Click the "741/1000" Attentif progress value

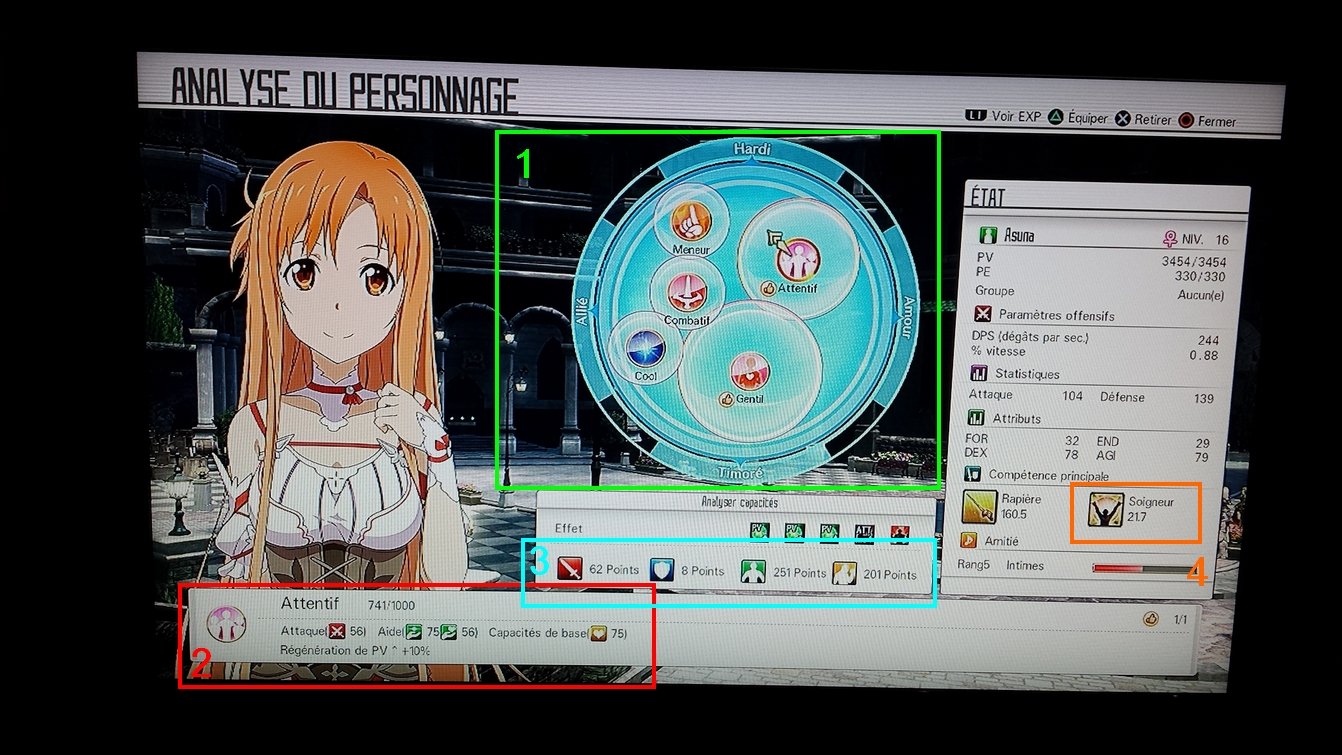click(x=389, y=606)
